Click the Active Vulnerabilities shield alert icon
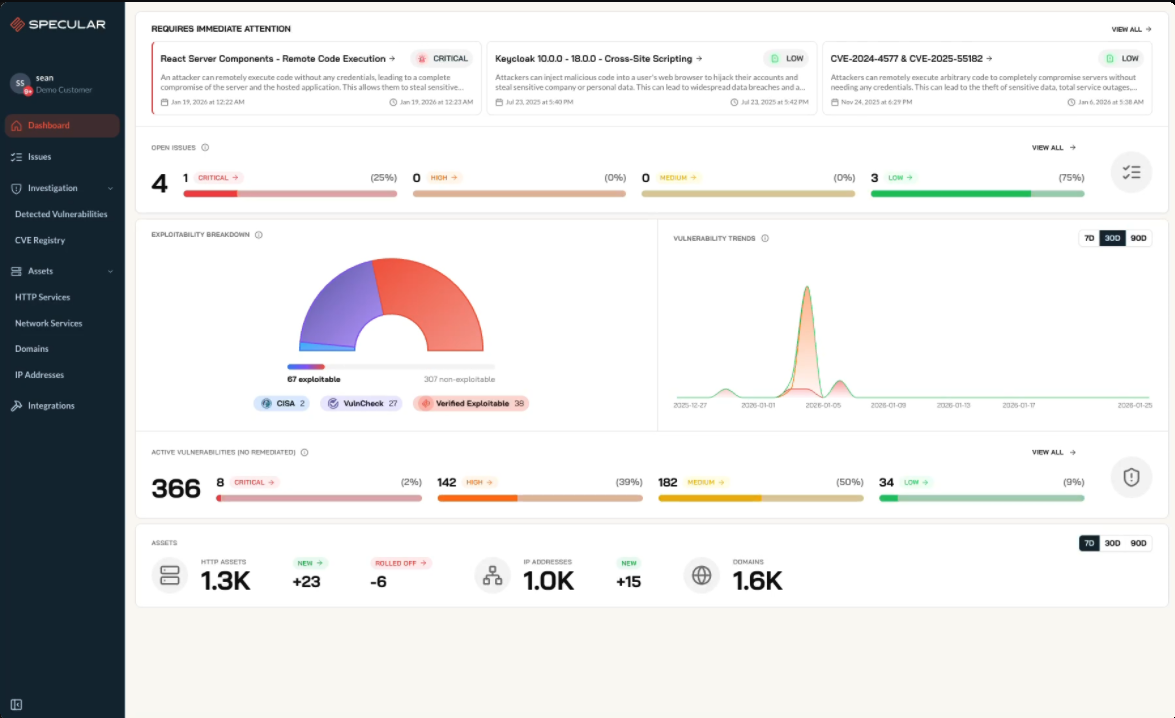This screenshot has width=1175, height=718. [1131, 477]
